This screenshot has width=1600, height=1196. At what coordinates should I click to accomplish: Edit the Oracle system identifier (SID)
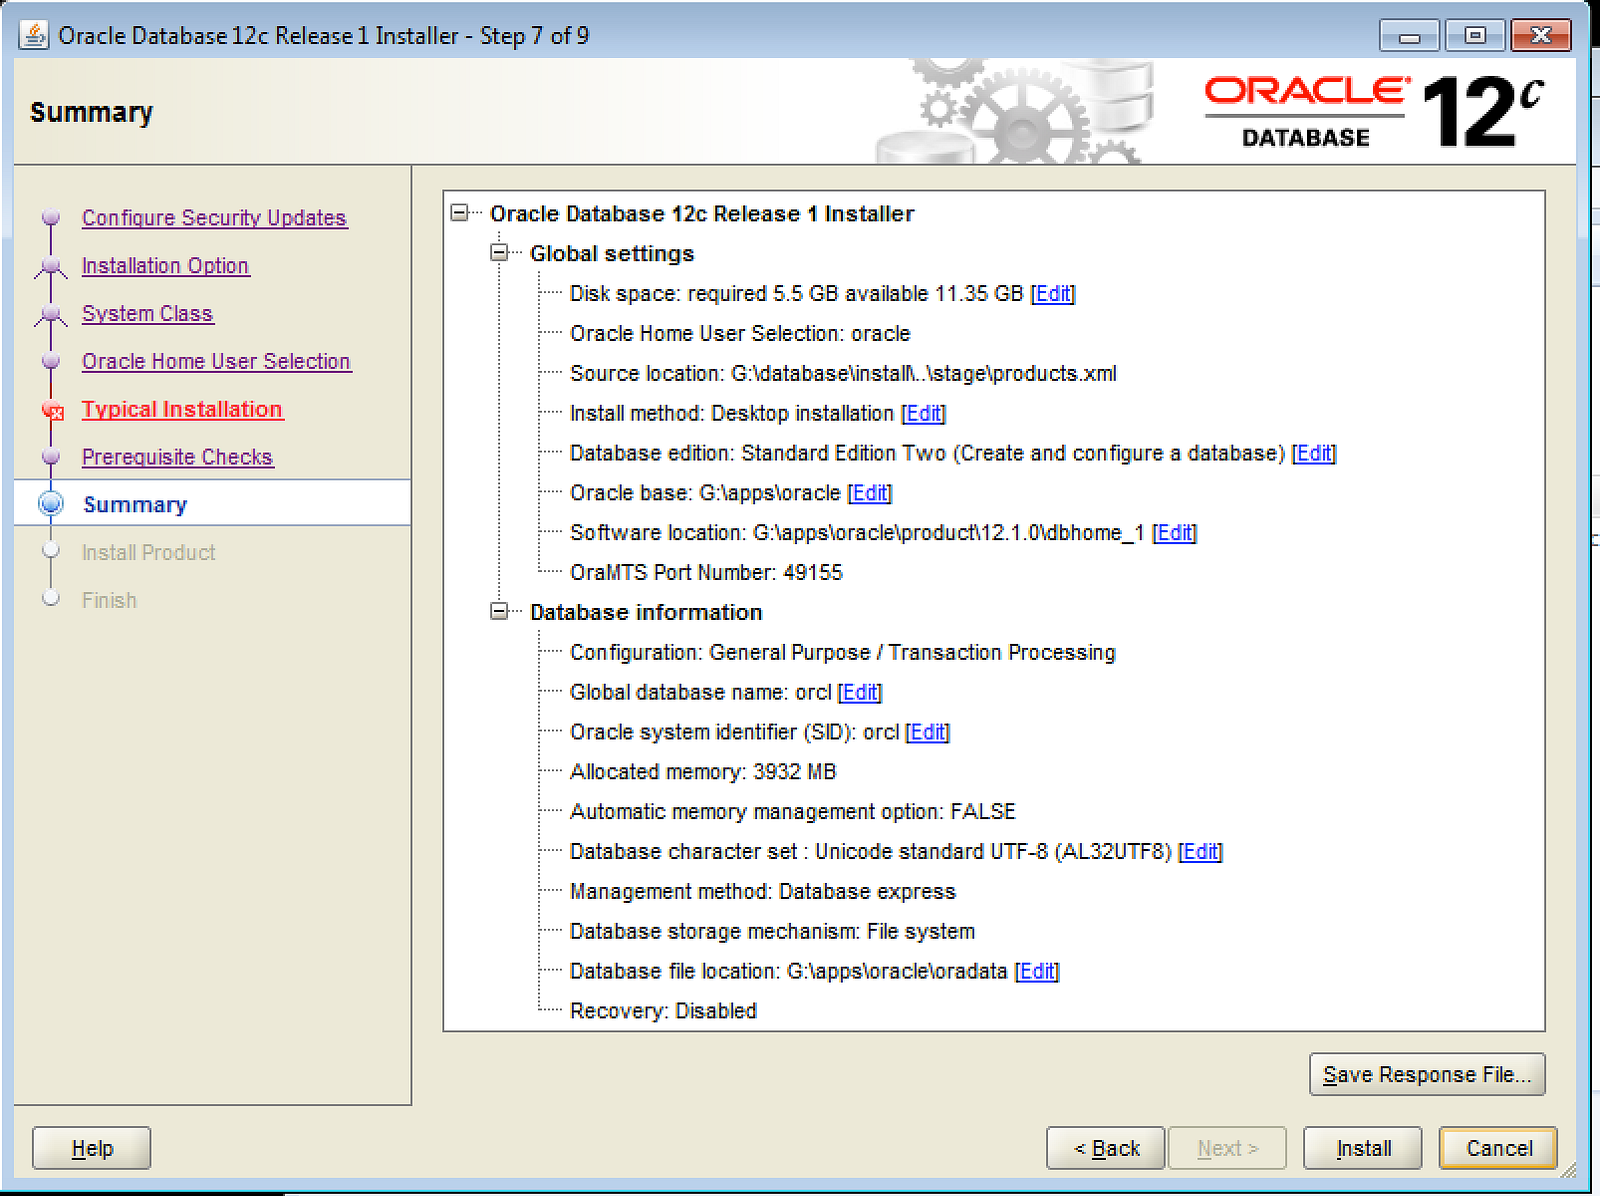pos(928,733)
